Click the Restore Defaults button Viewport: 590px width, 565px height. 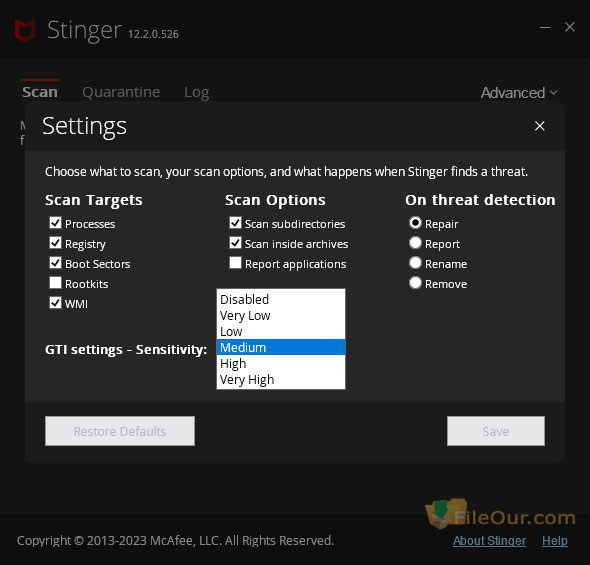click(x=120, y=431)
